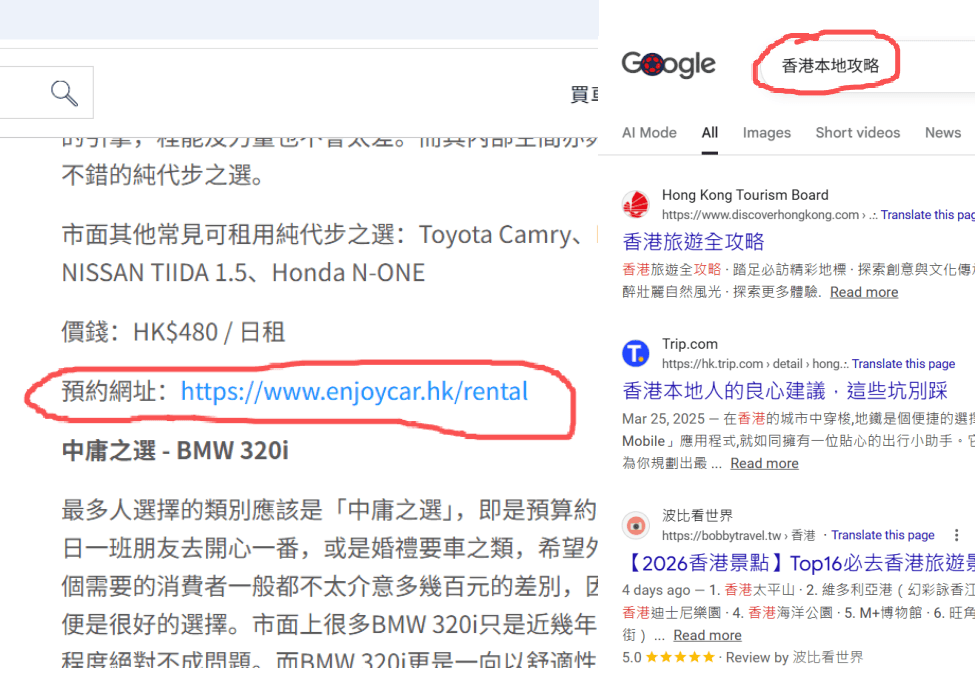Open the 2026香港景點 Top16 result
This screenshot has width=975, height=695.
(798, 563)
